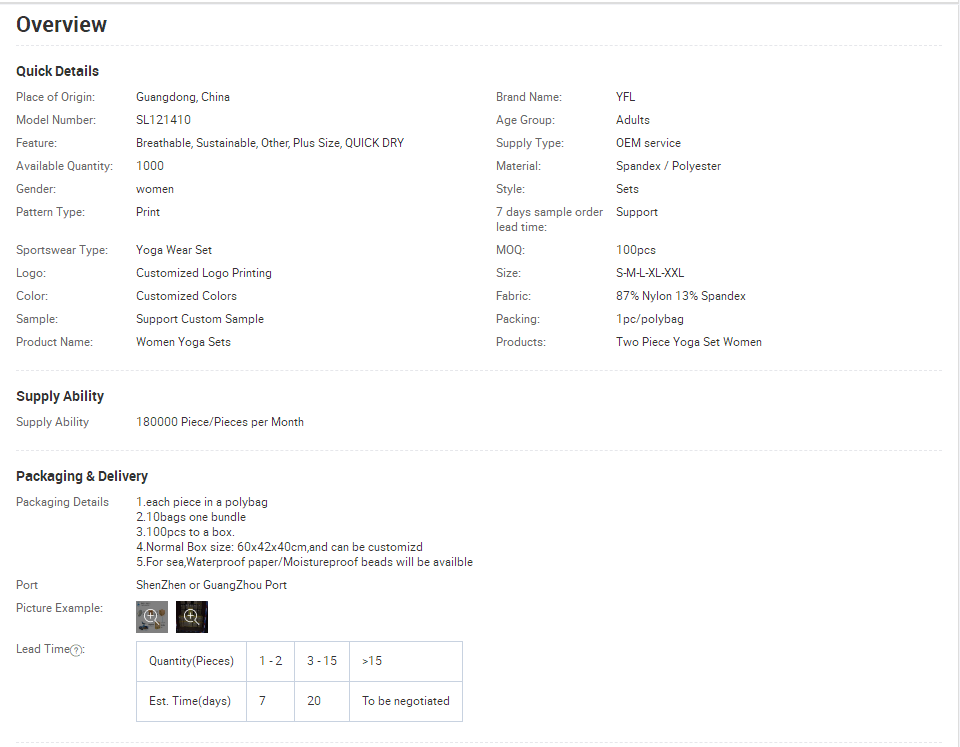Click the Supply Ability section heading
Screen dimensions: 960x747
pos(60,396)
